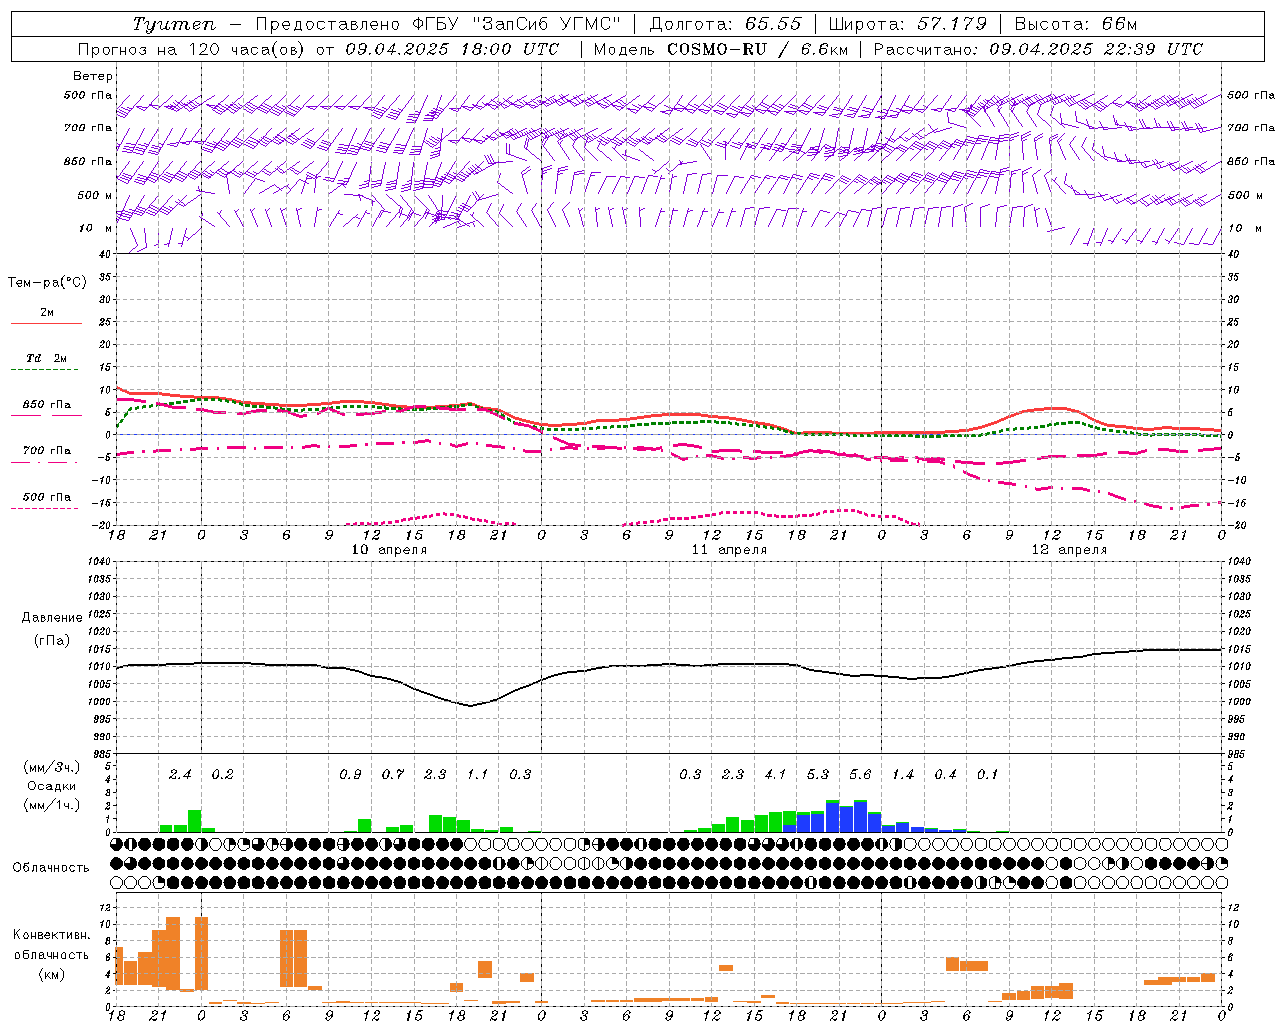Click the '1.4' precipitation total value
The height and width of the screenshot is (1024, 1280).
coord(903,774)
